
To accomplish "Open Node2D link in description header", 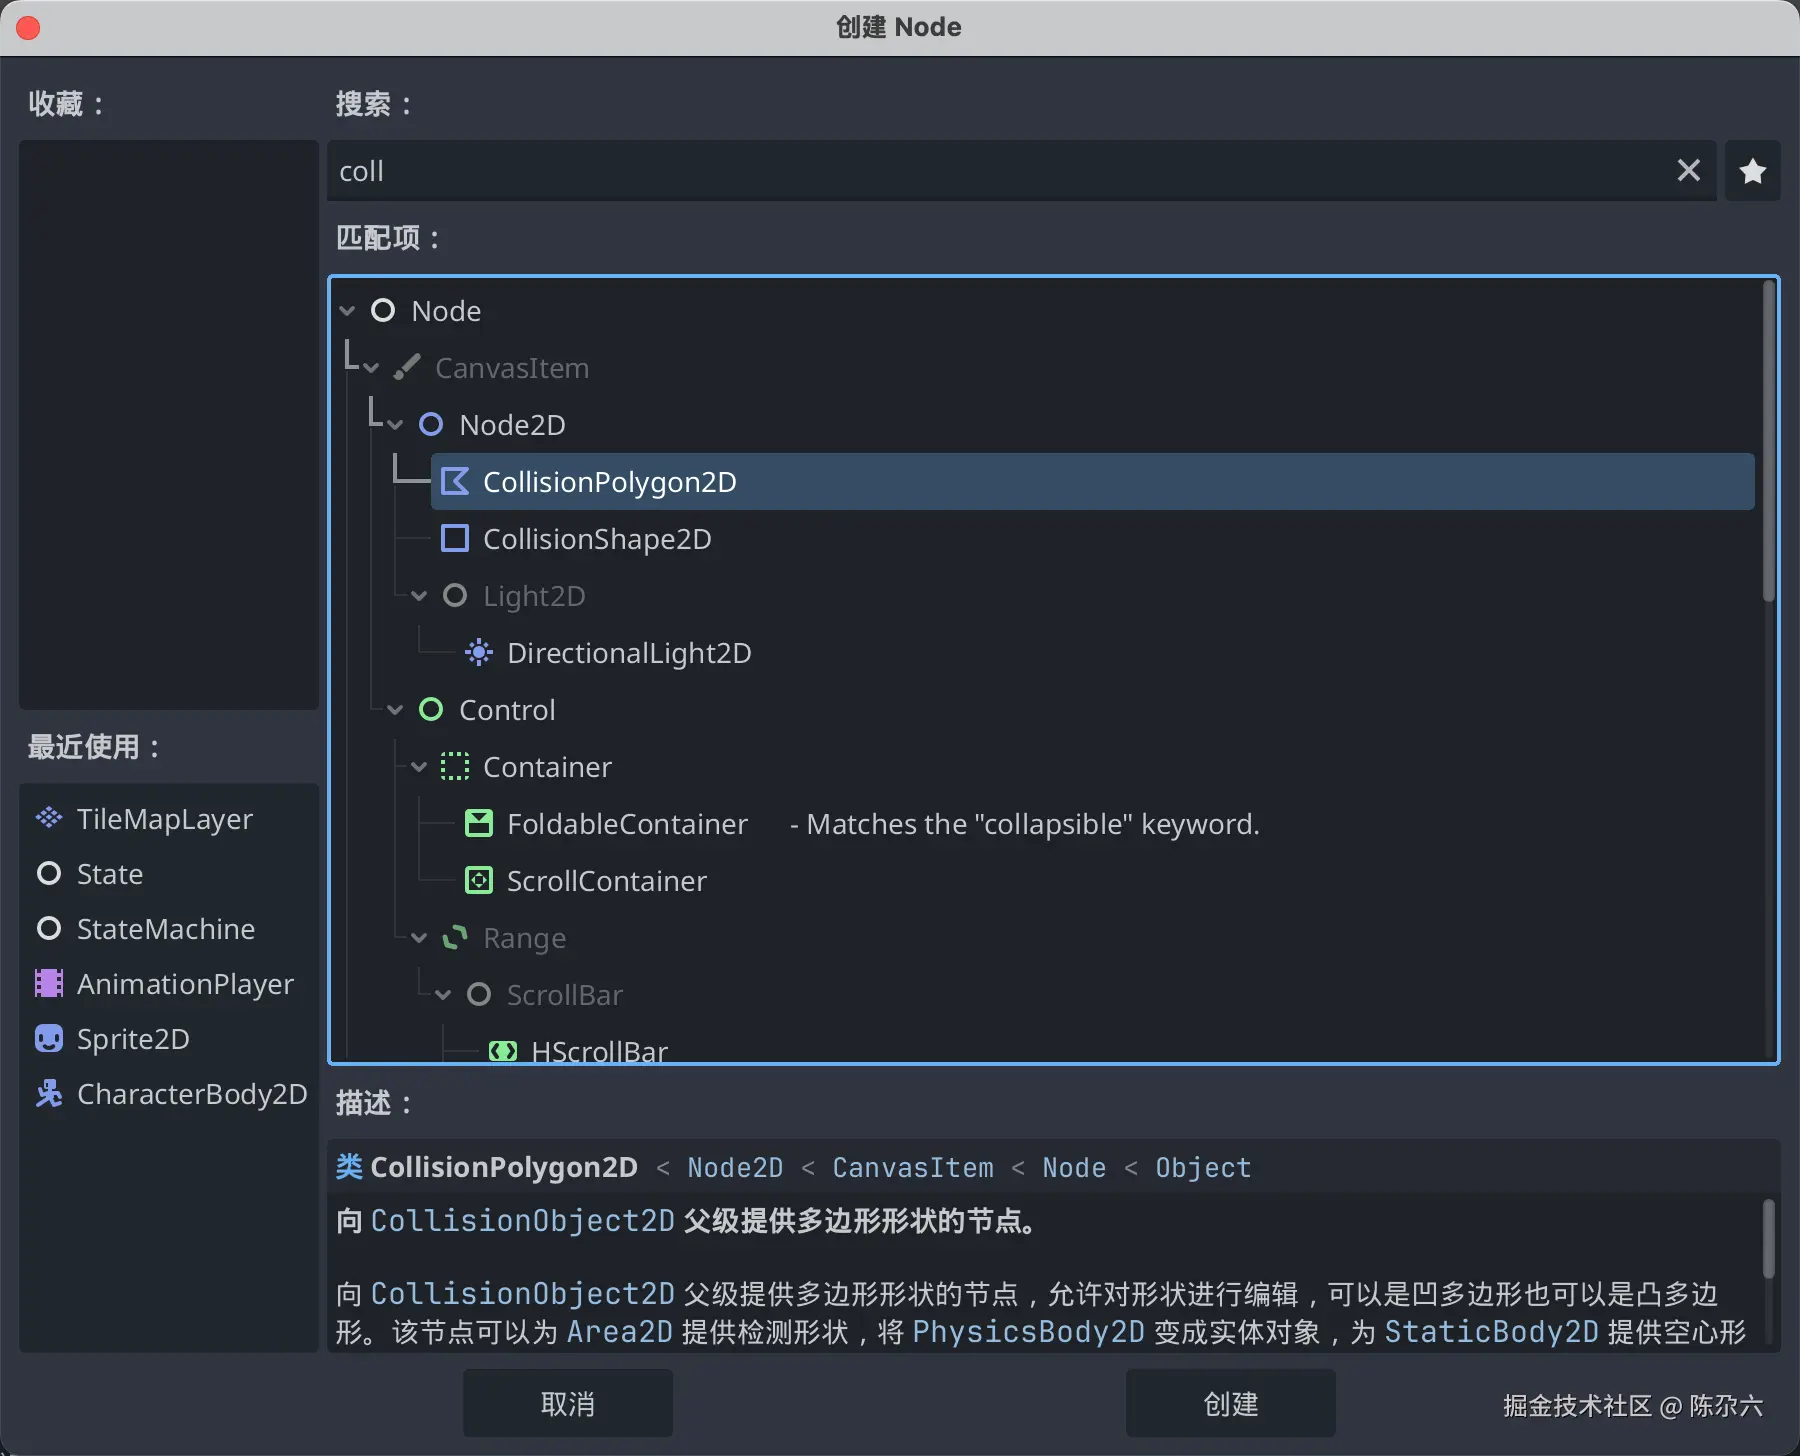I will click(735, 1167).
